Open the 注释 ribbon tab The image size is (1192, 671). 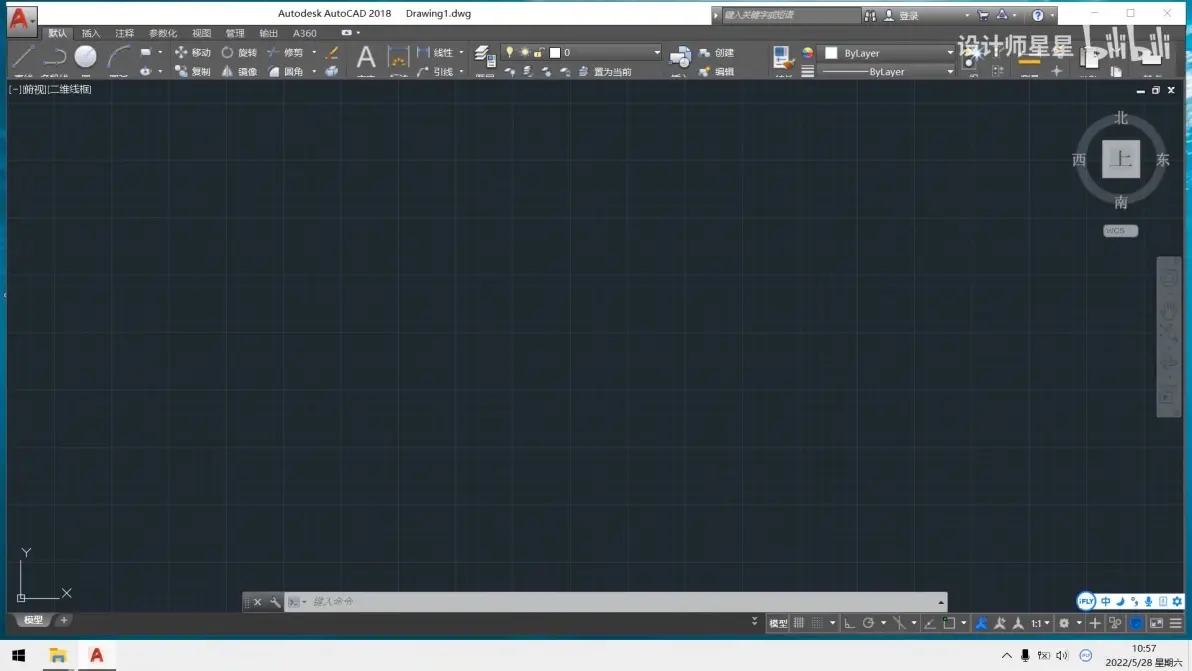tap(124, 33)
